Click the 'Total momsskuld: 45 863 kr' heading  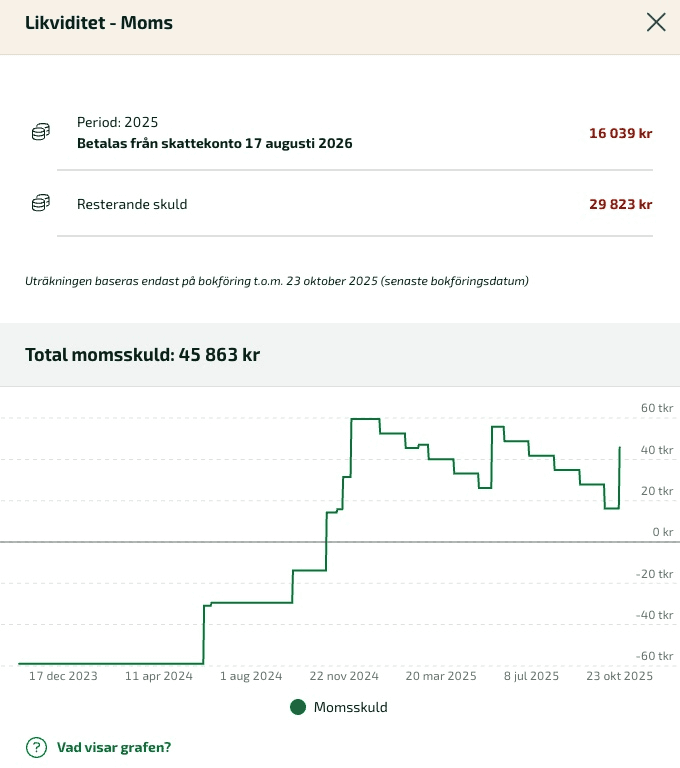click(x=142, y=355)
